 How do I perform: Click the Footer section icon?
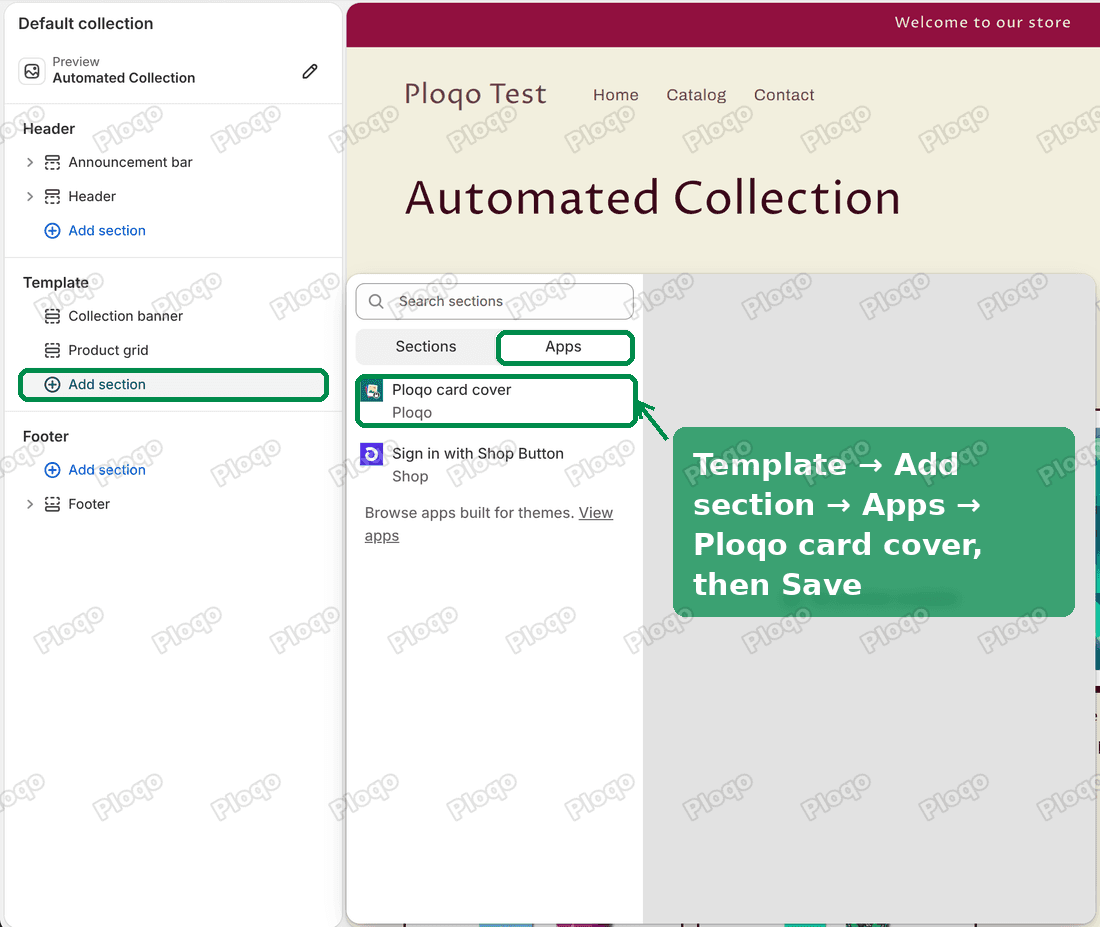(x=52, y=504)
